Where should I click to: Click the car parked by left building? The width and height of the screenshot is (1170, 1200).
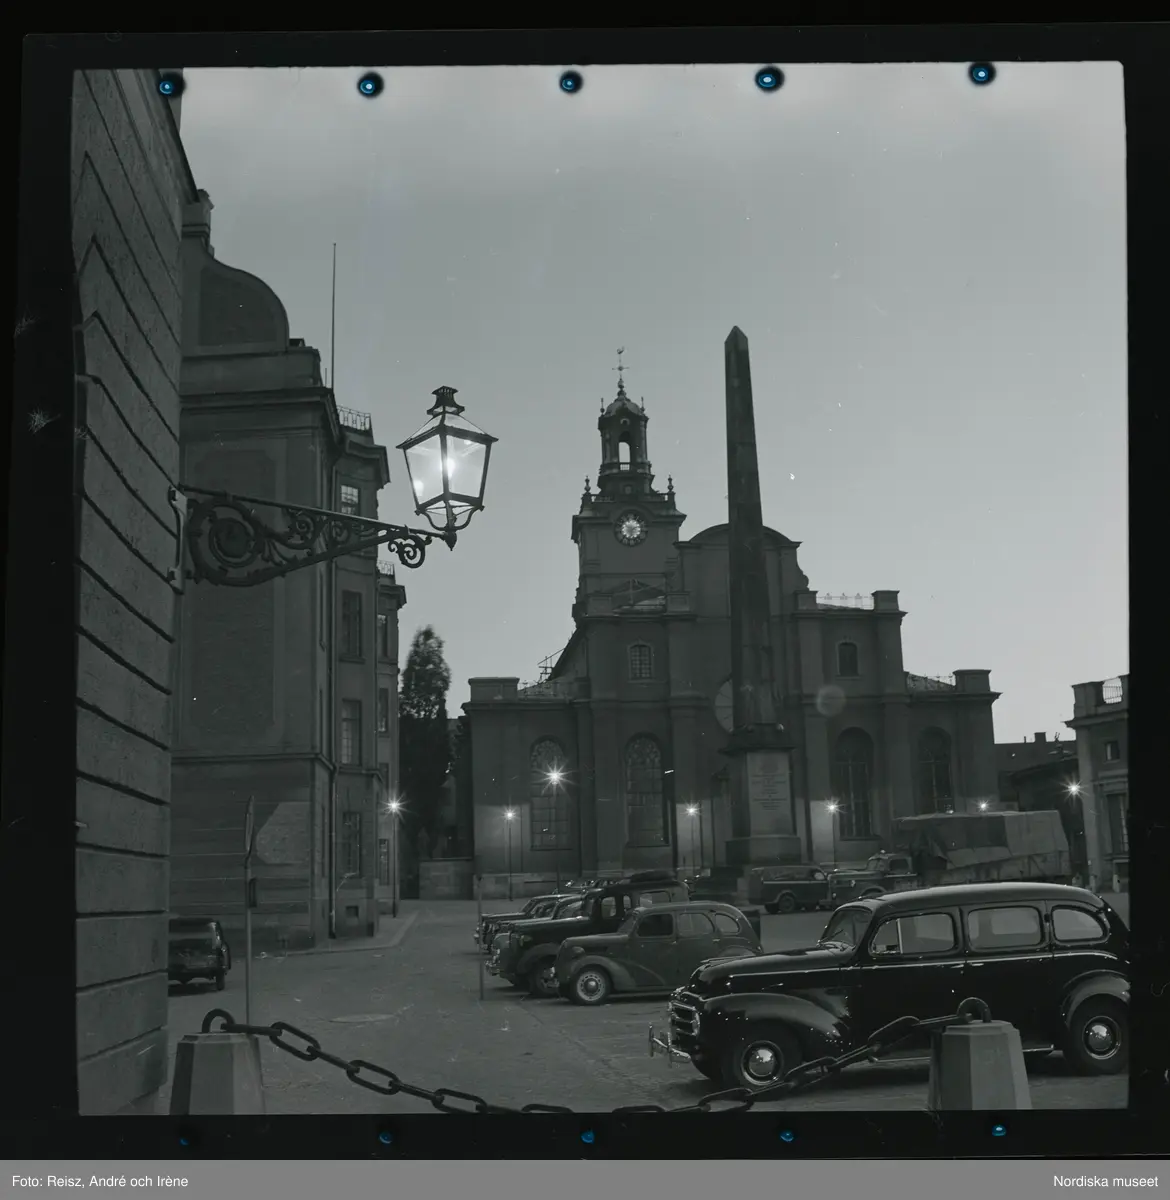tap(198, 950)
